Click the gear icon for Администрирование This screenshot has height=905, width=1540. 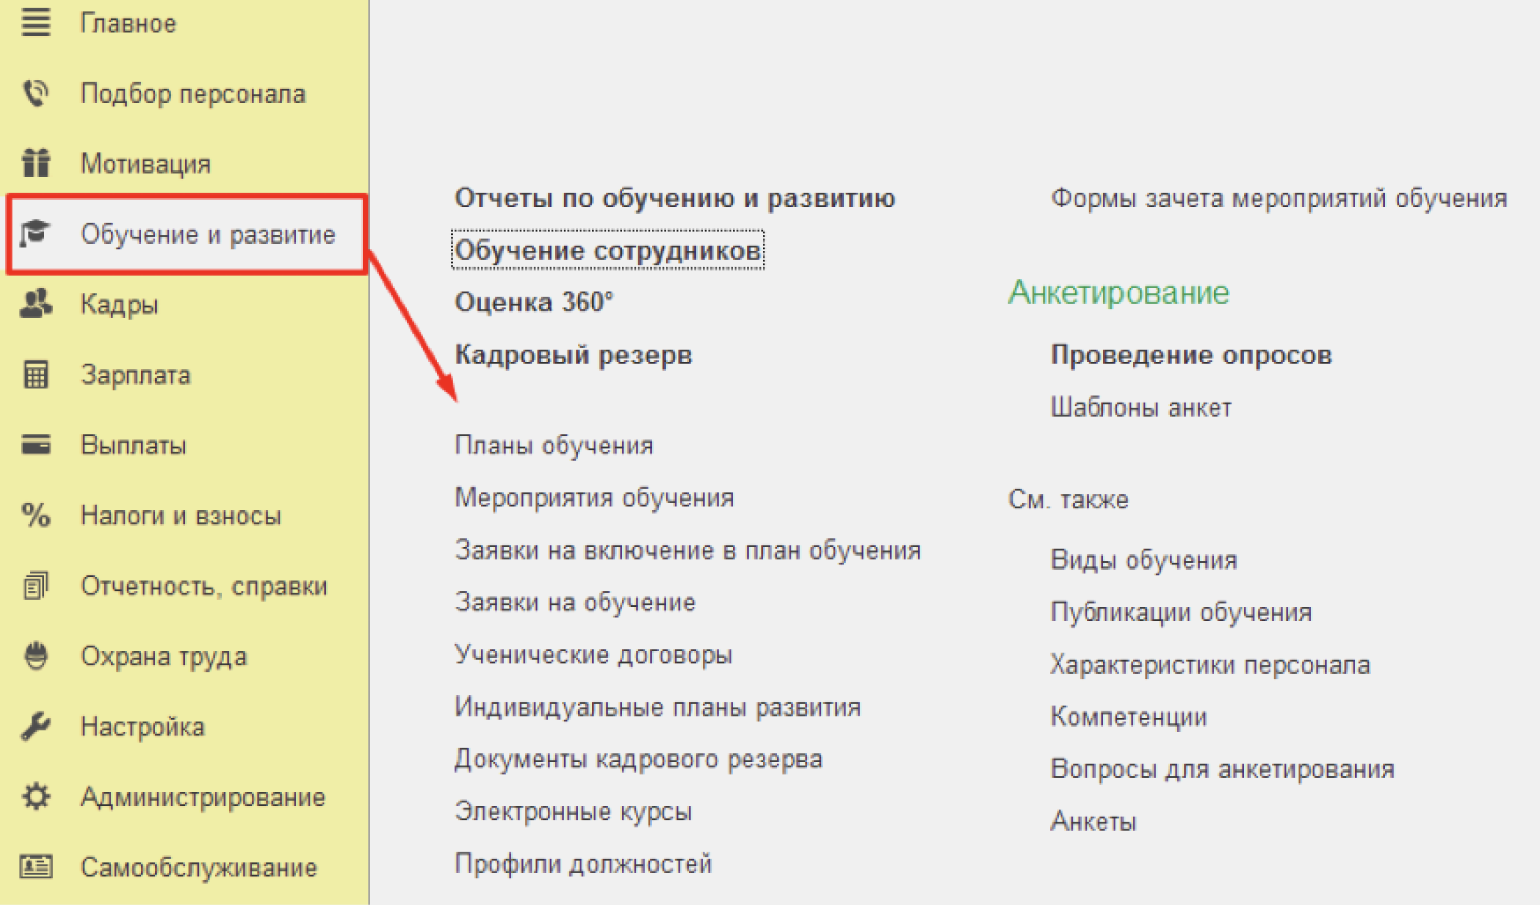36,796
